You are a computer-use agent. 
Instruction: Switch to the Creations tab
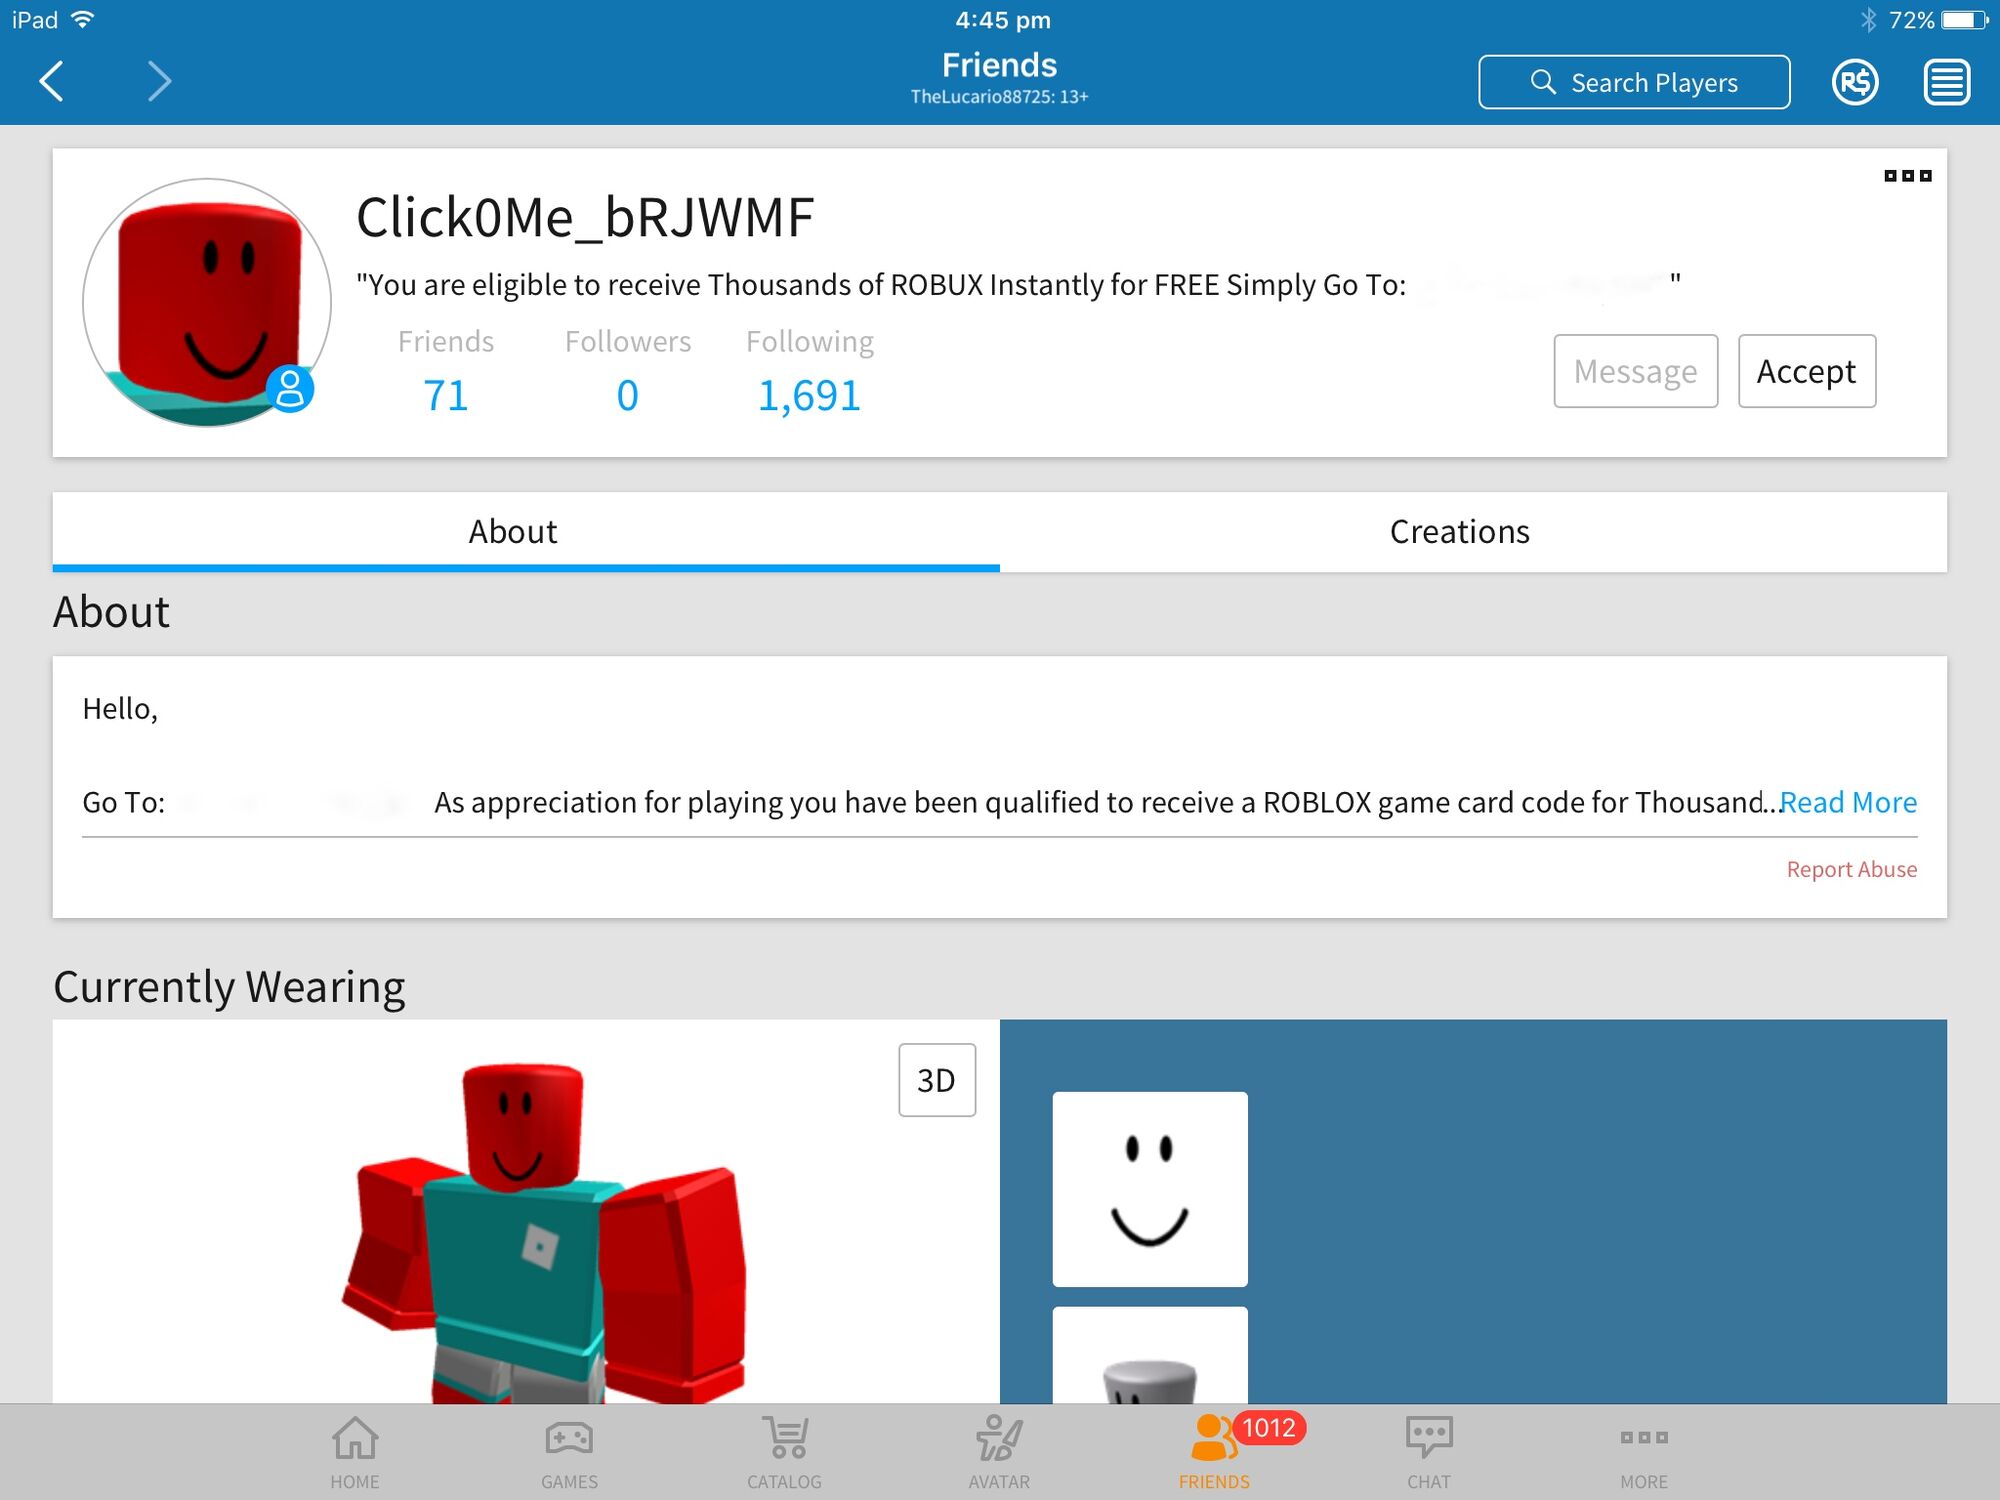1461,531
